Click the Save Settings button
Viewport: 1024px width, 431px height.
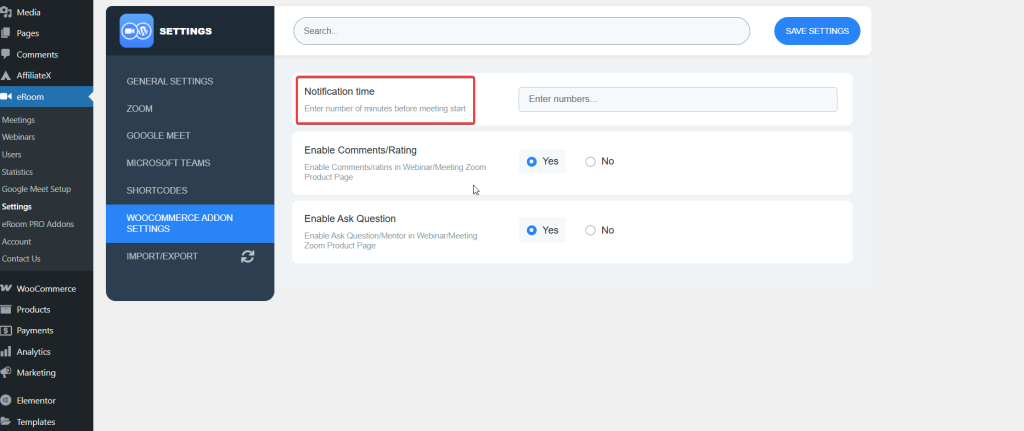(x=817, y=31)
